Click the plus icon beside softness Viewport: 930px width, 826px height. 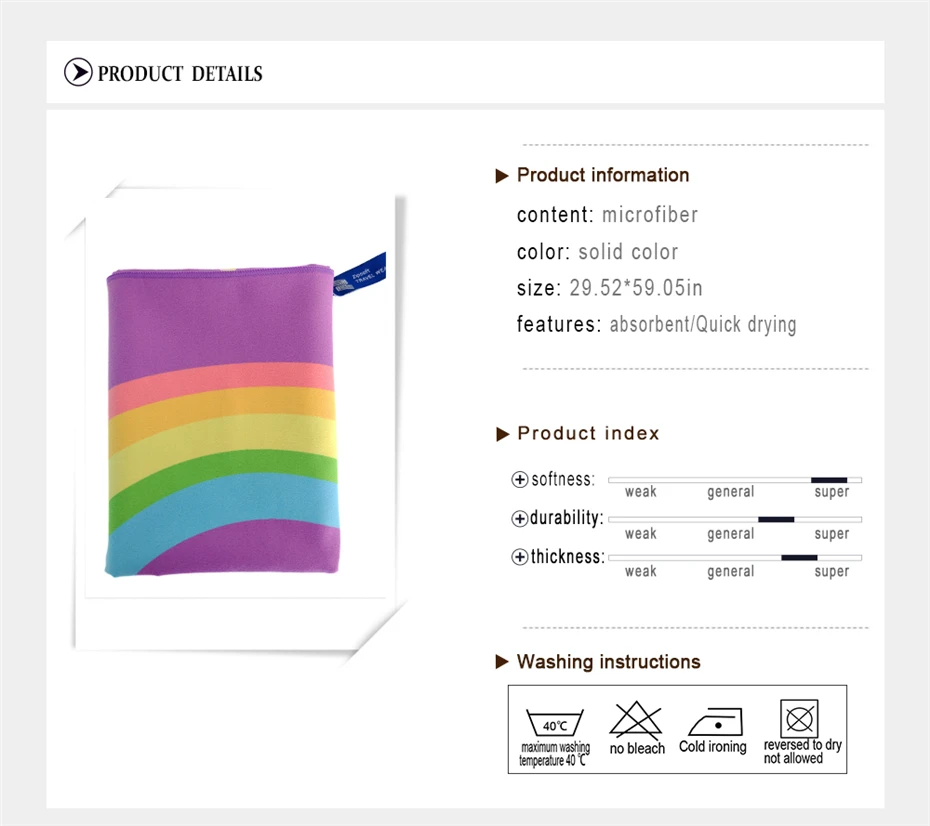(x=520, y=479)
